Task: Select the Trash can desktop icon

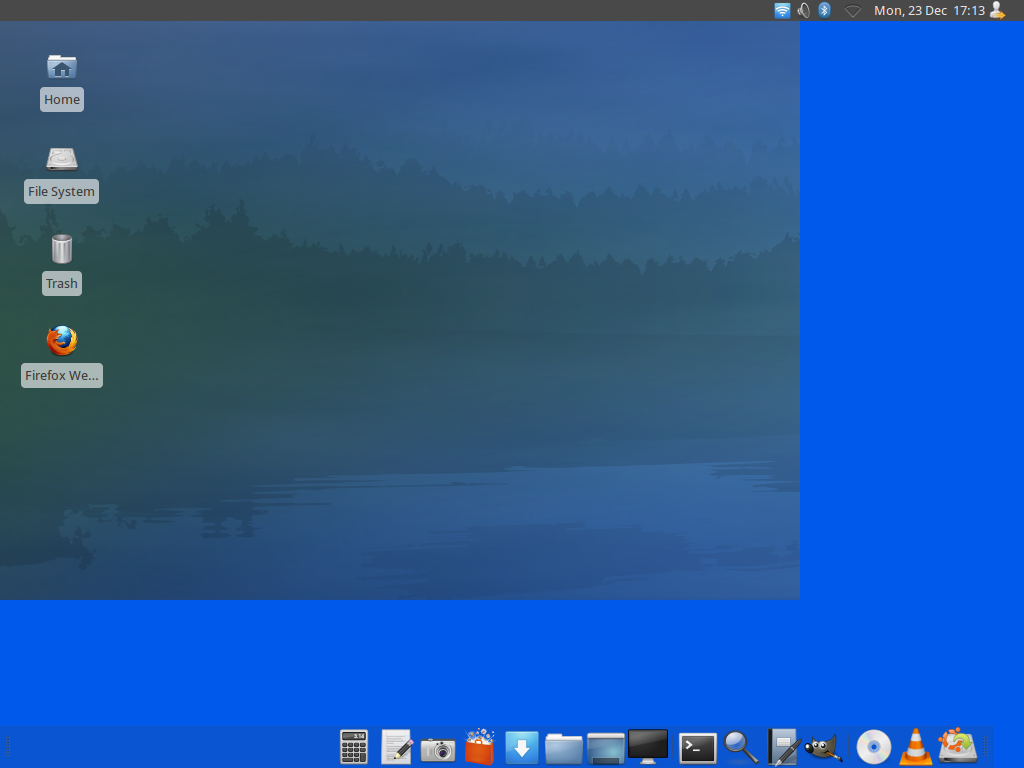Action: pyautogui.click(x=62, y=249)
